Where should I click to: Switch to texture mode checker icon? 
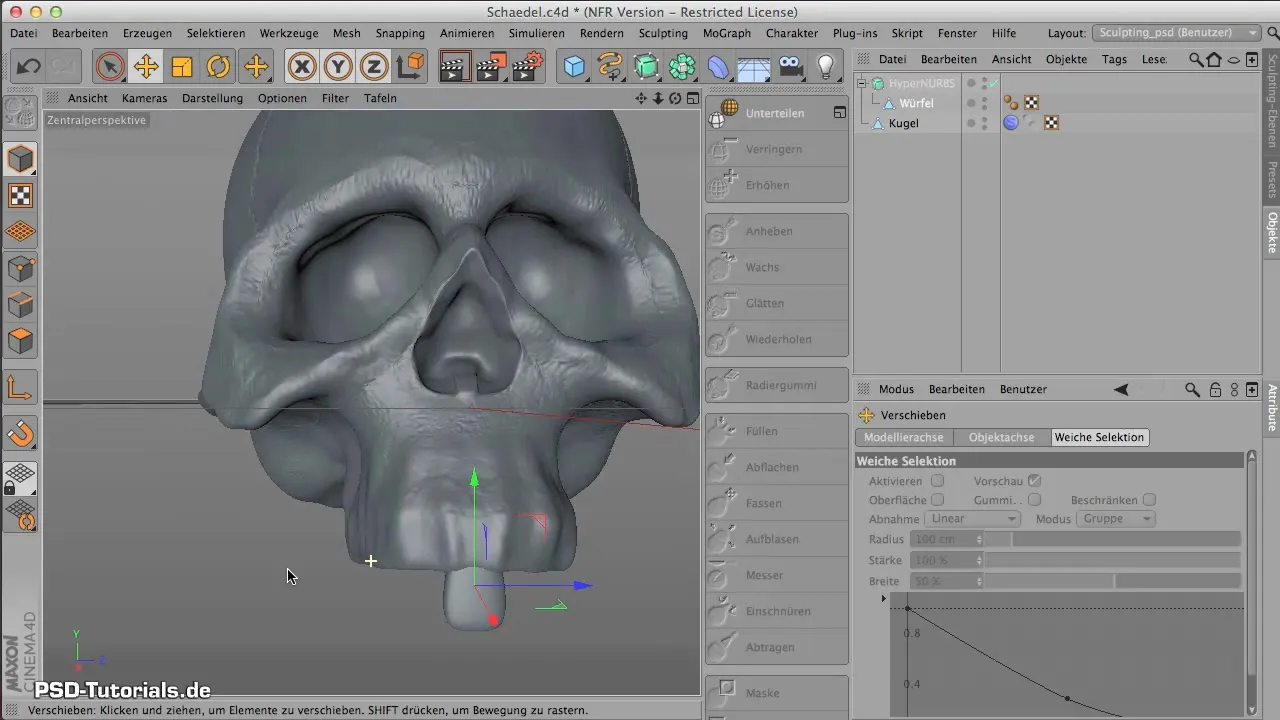pyautogui.click(x=21, y=195)
